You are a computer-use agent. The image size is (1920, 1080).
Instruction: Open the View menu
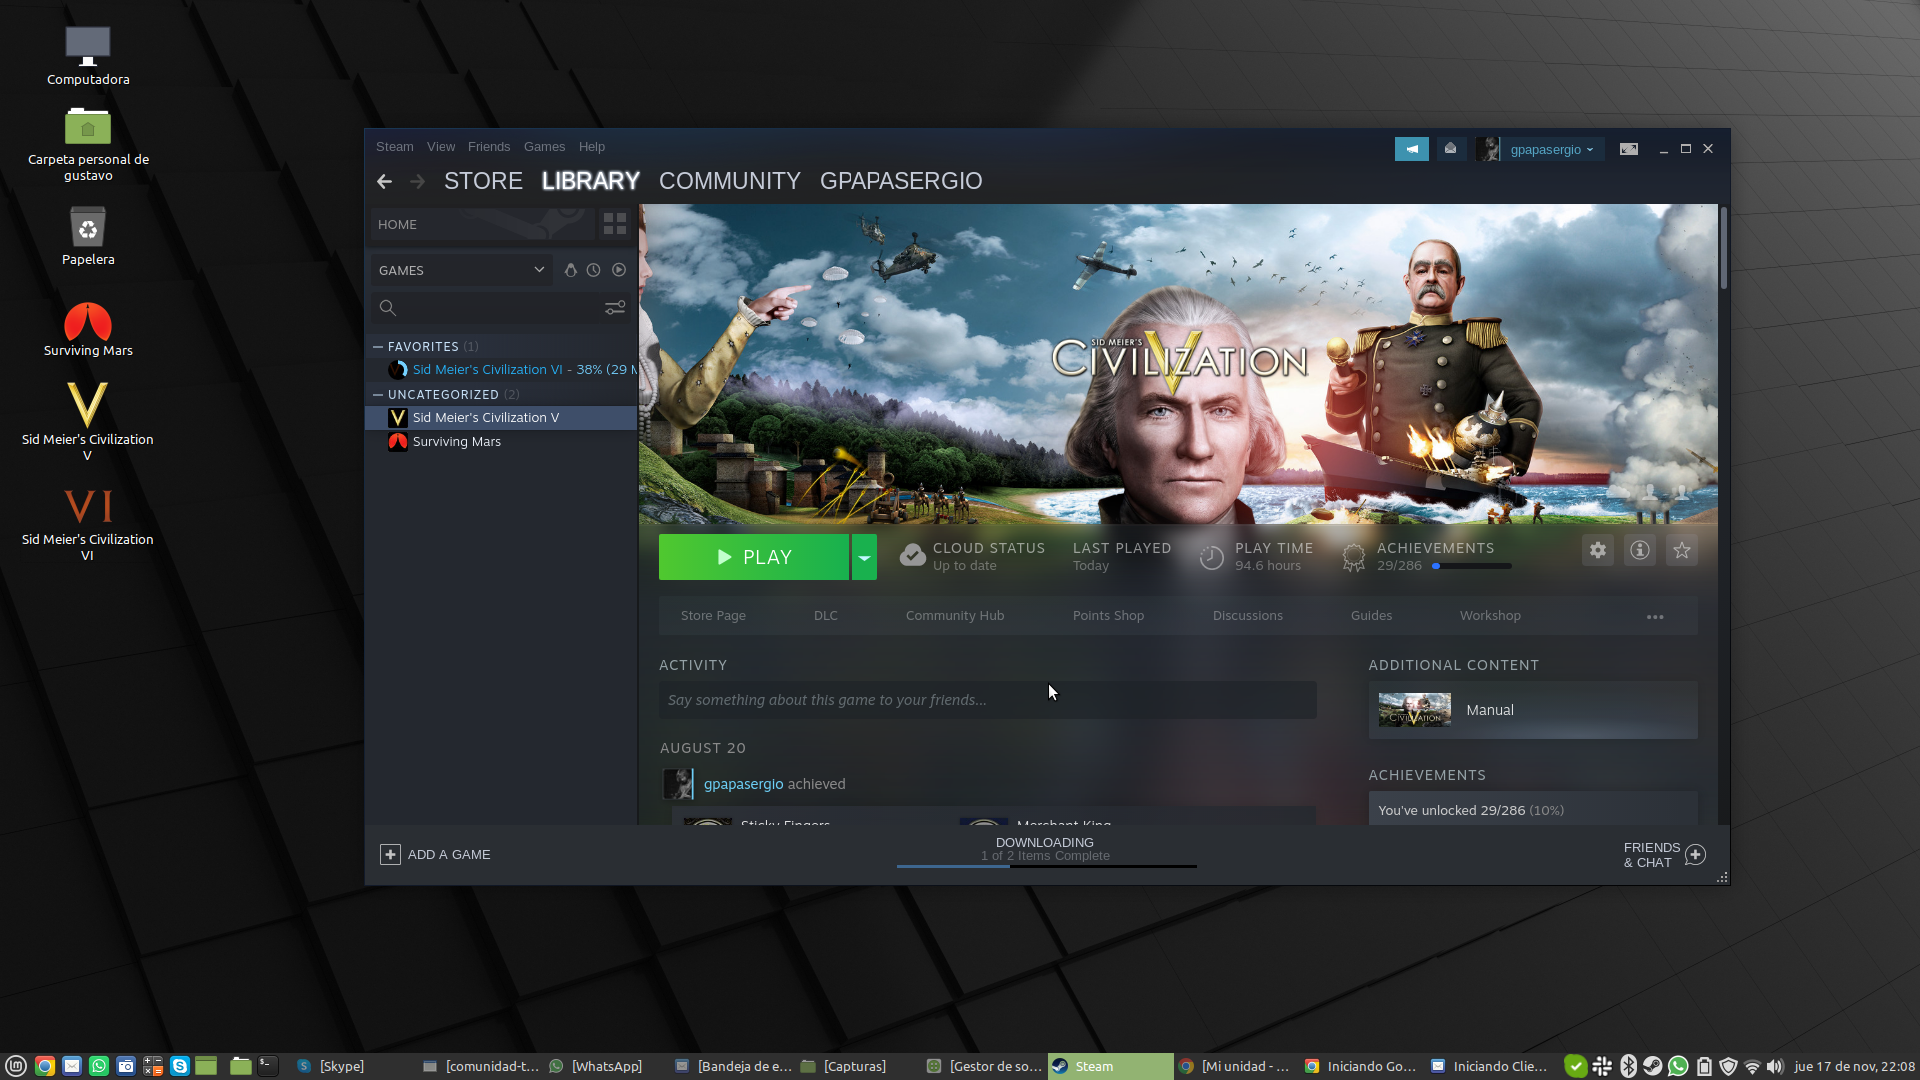440,146
